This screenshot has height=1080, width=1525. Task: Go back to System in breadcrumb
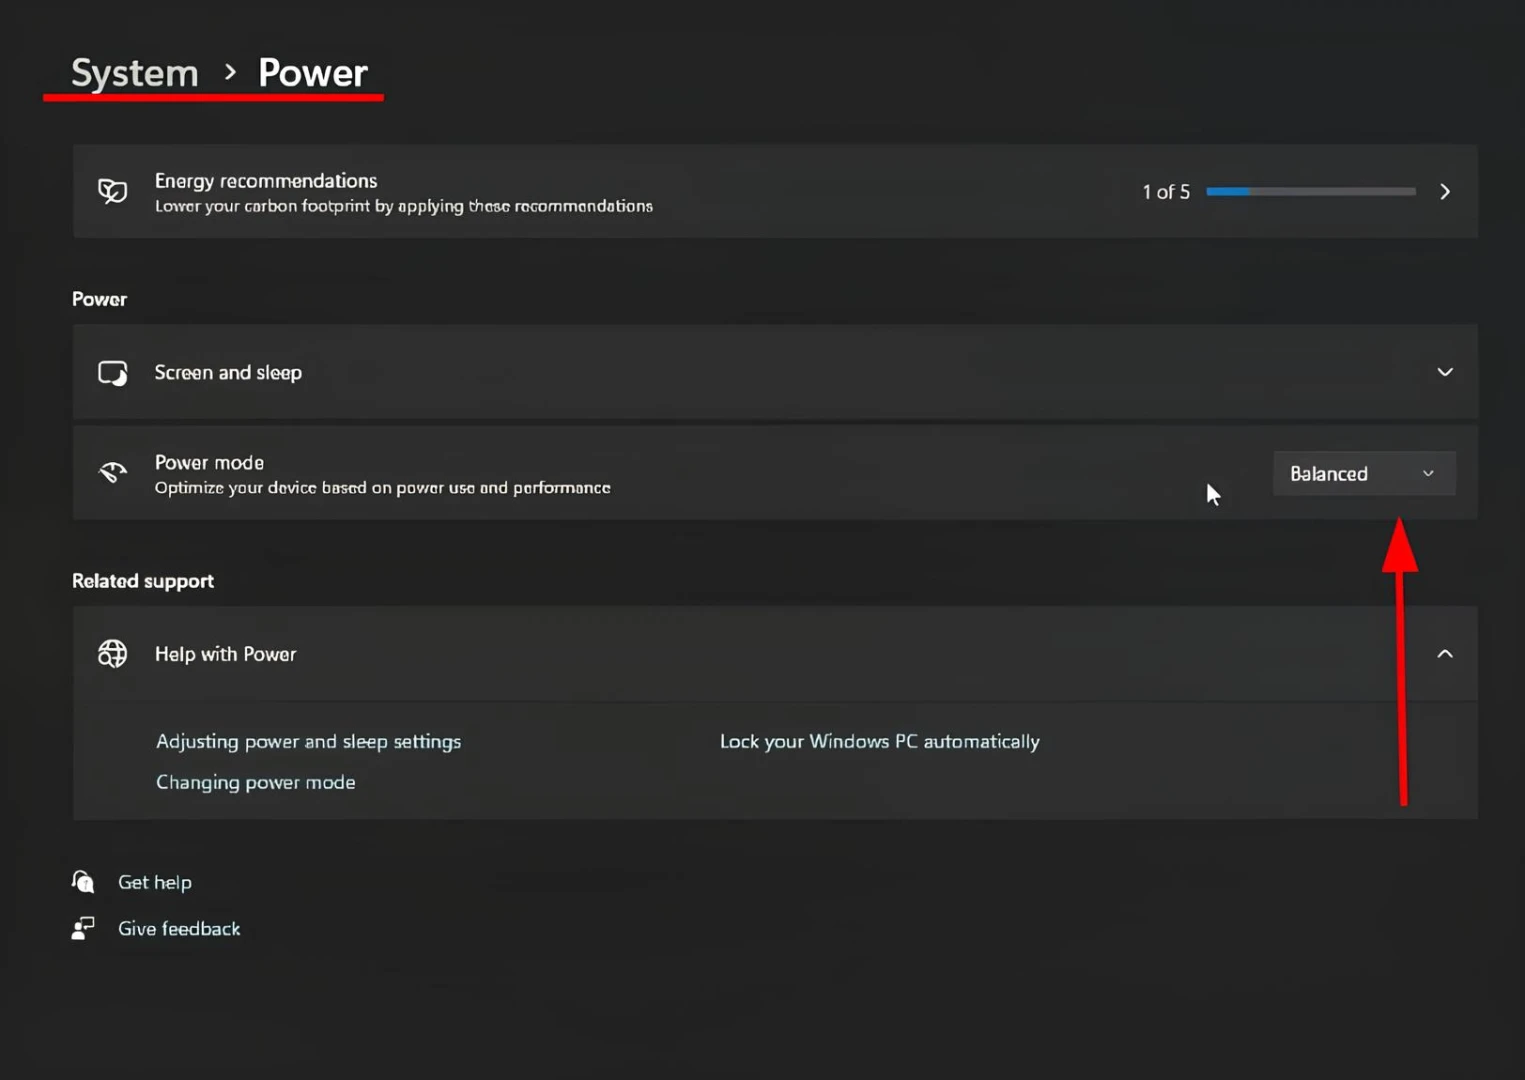coord(134,73)
